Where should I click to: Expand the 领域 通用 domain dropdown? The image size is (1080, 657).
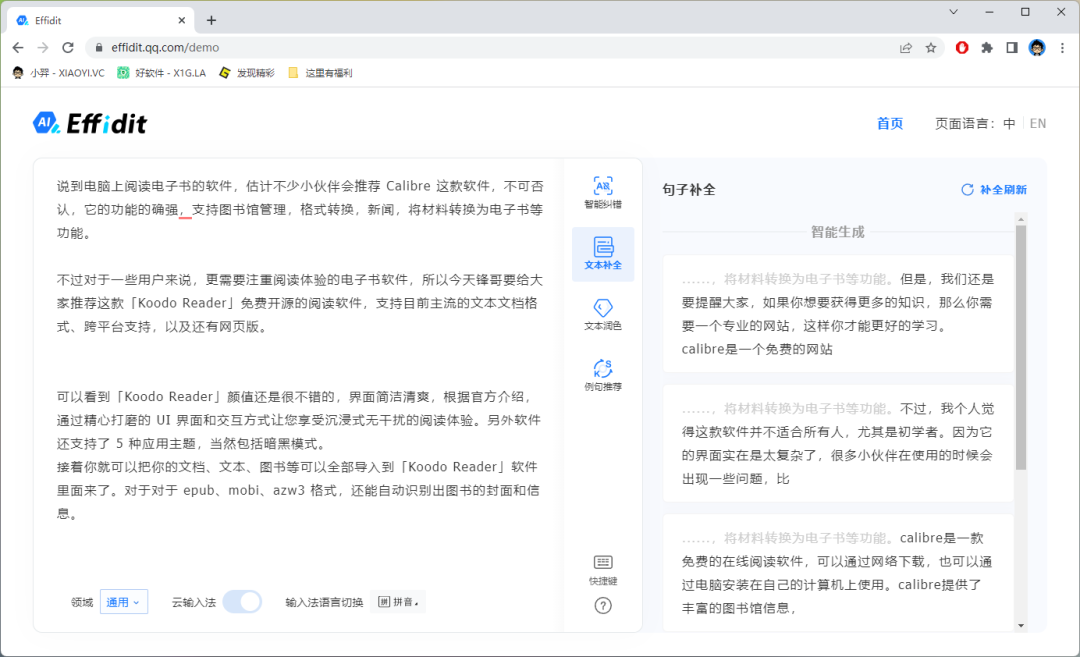(x=124, y=602)
